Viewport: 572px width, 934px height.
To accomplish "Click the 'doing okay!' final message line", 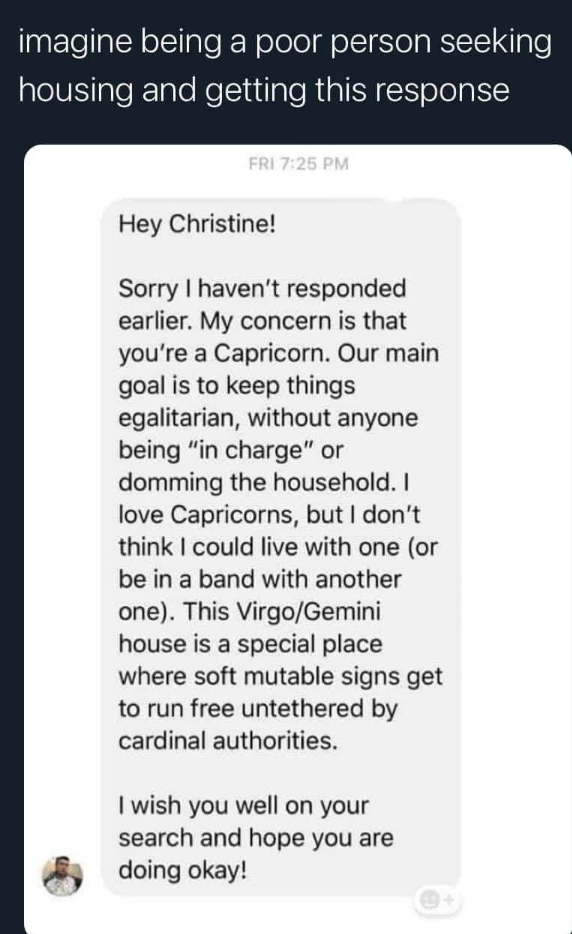I will click(182, 870).
